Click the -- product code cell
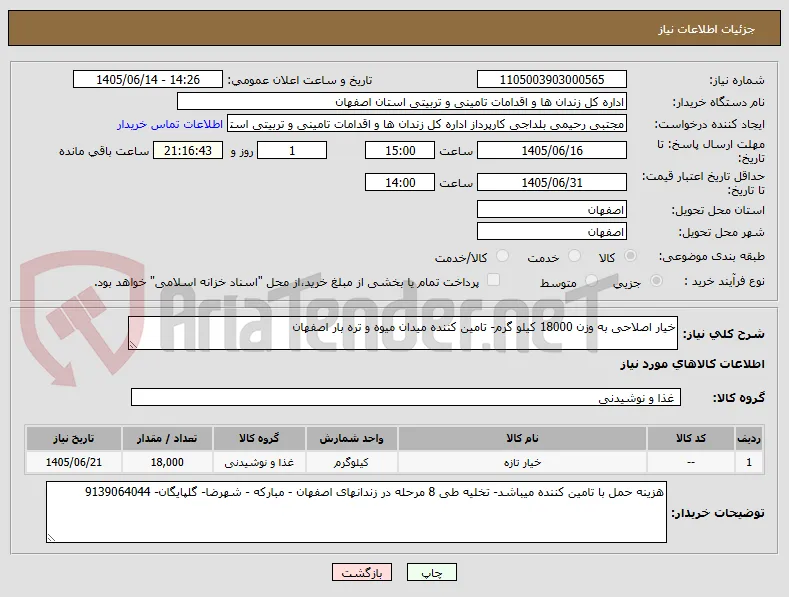This screenshot has width=789, height=597. pos(690,462)
